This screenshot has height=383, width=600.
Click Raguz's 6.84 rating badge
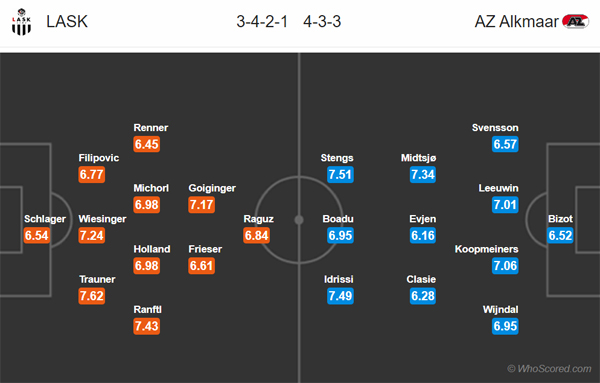[x=256, y=235]
